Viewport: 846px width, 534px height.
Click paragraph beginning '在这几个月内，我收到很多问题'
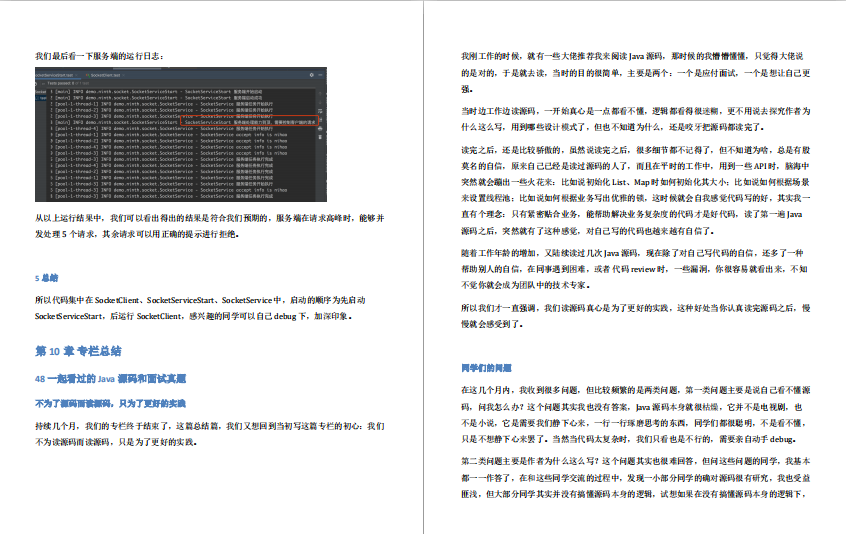coord(636,414)
